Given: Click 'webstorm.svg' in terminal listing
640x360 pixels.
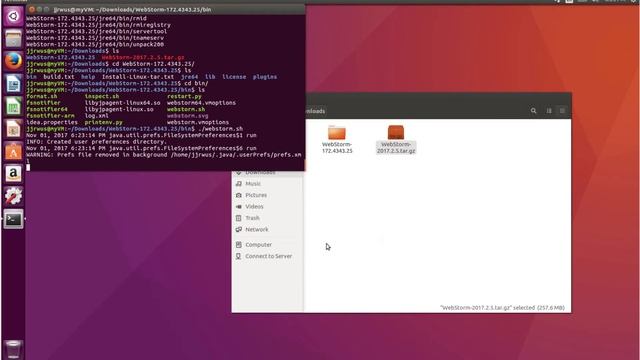Looking at the screenshot, I should pyautogui.click(x=187, y=116).
